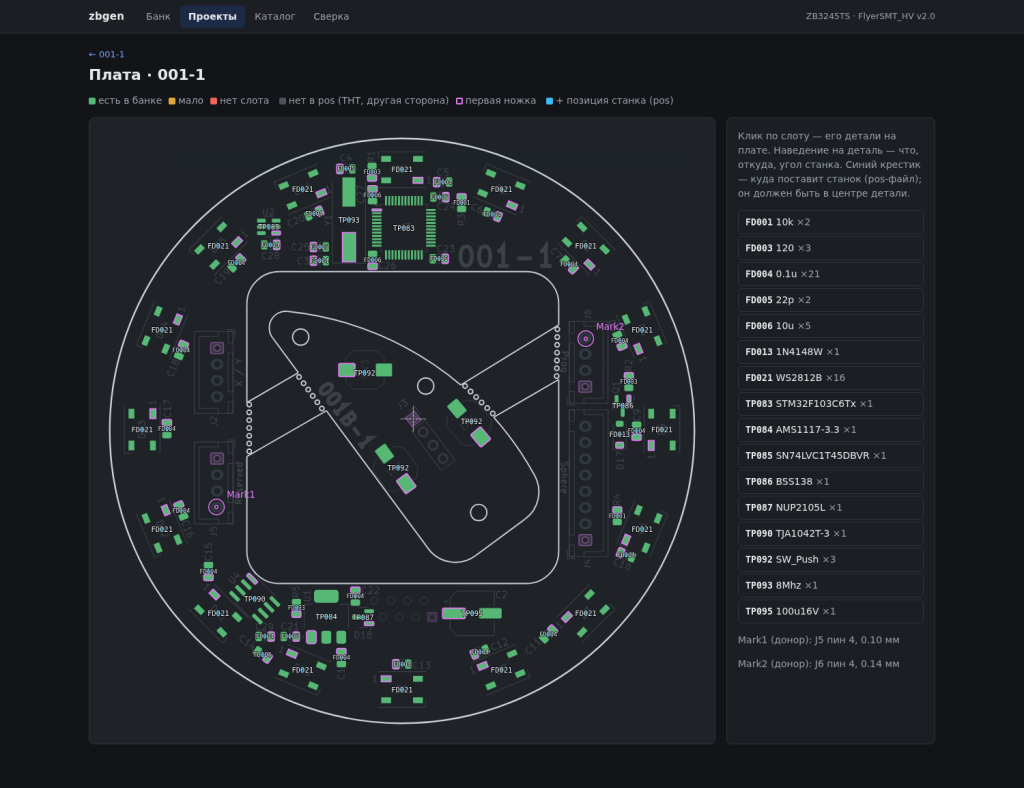Viewport: 1024px width, 788px height.
Task: Go back via the ← 001-1 link
Action: coord(106,54)
